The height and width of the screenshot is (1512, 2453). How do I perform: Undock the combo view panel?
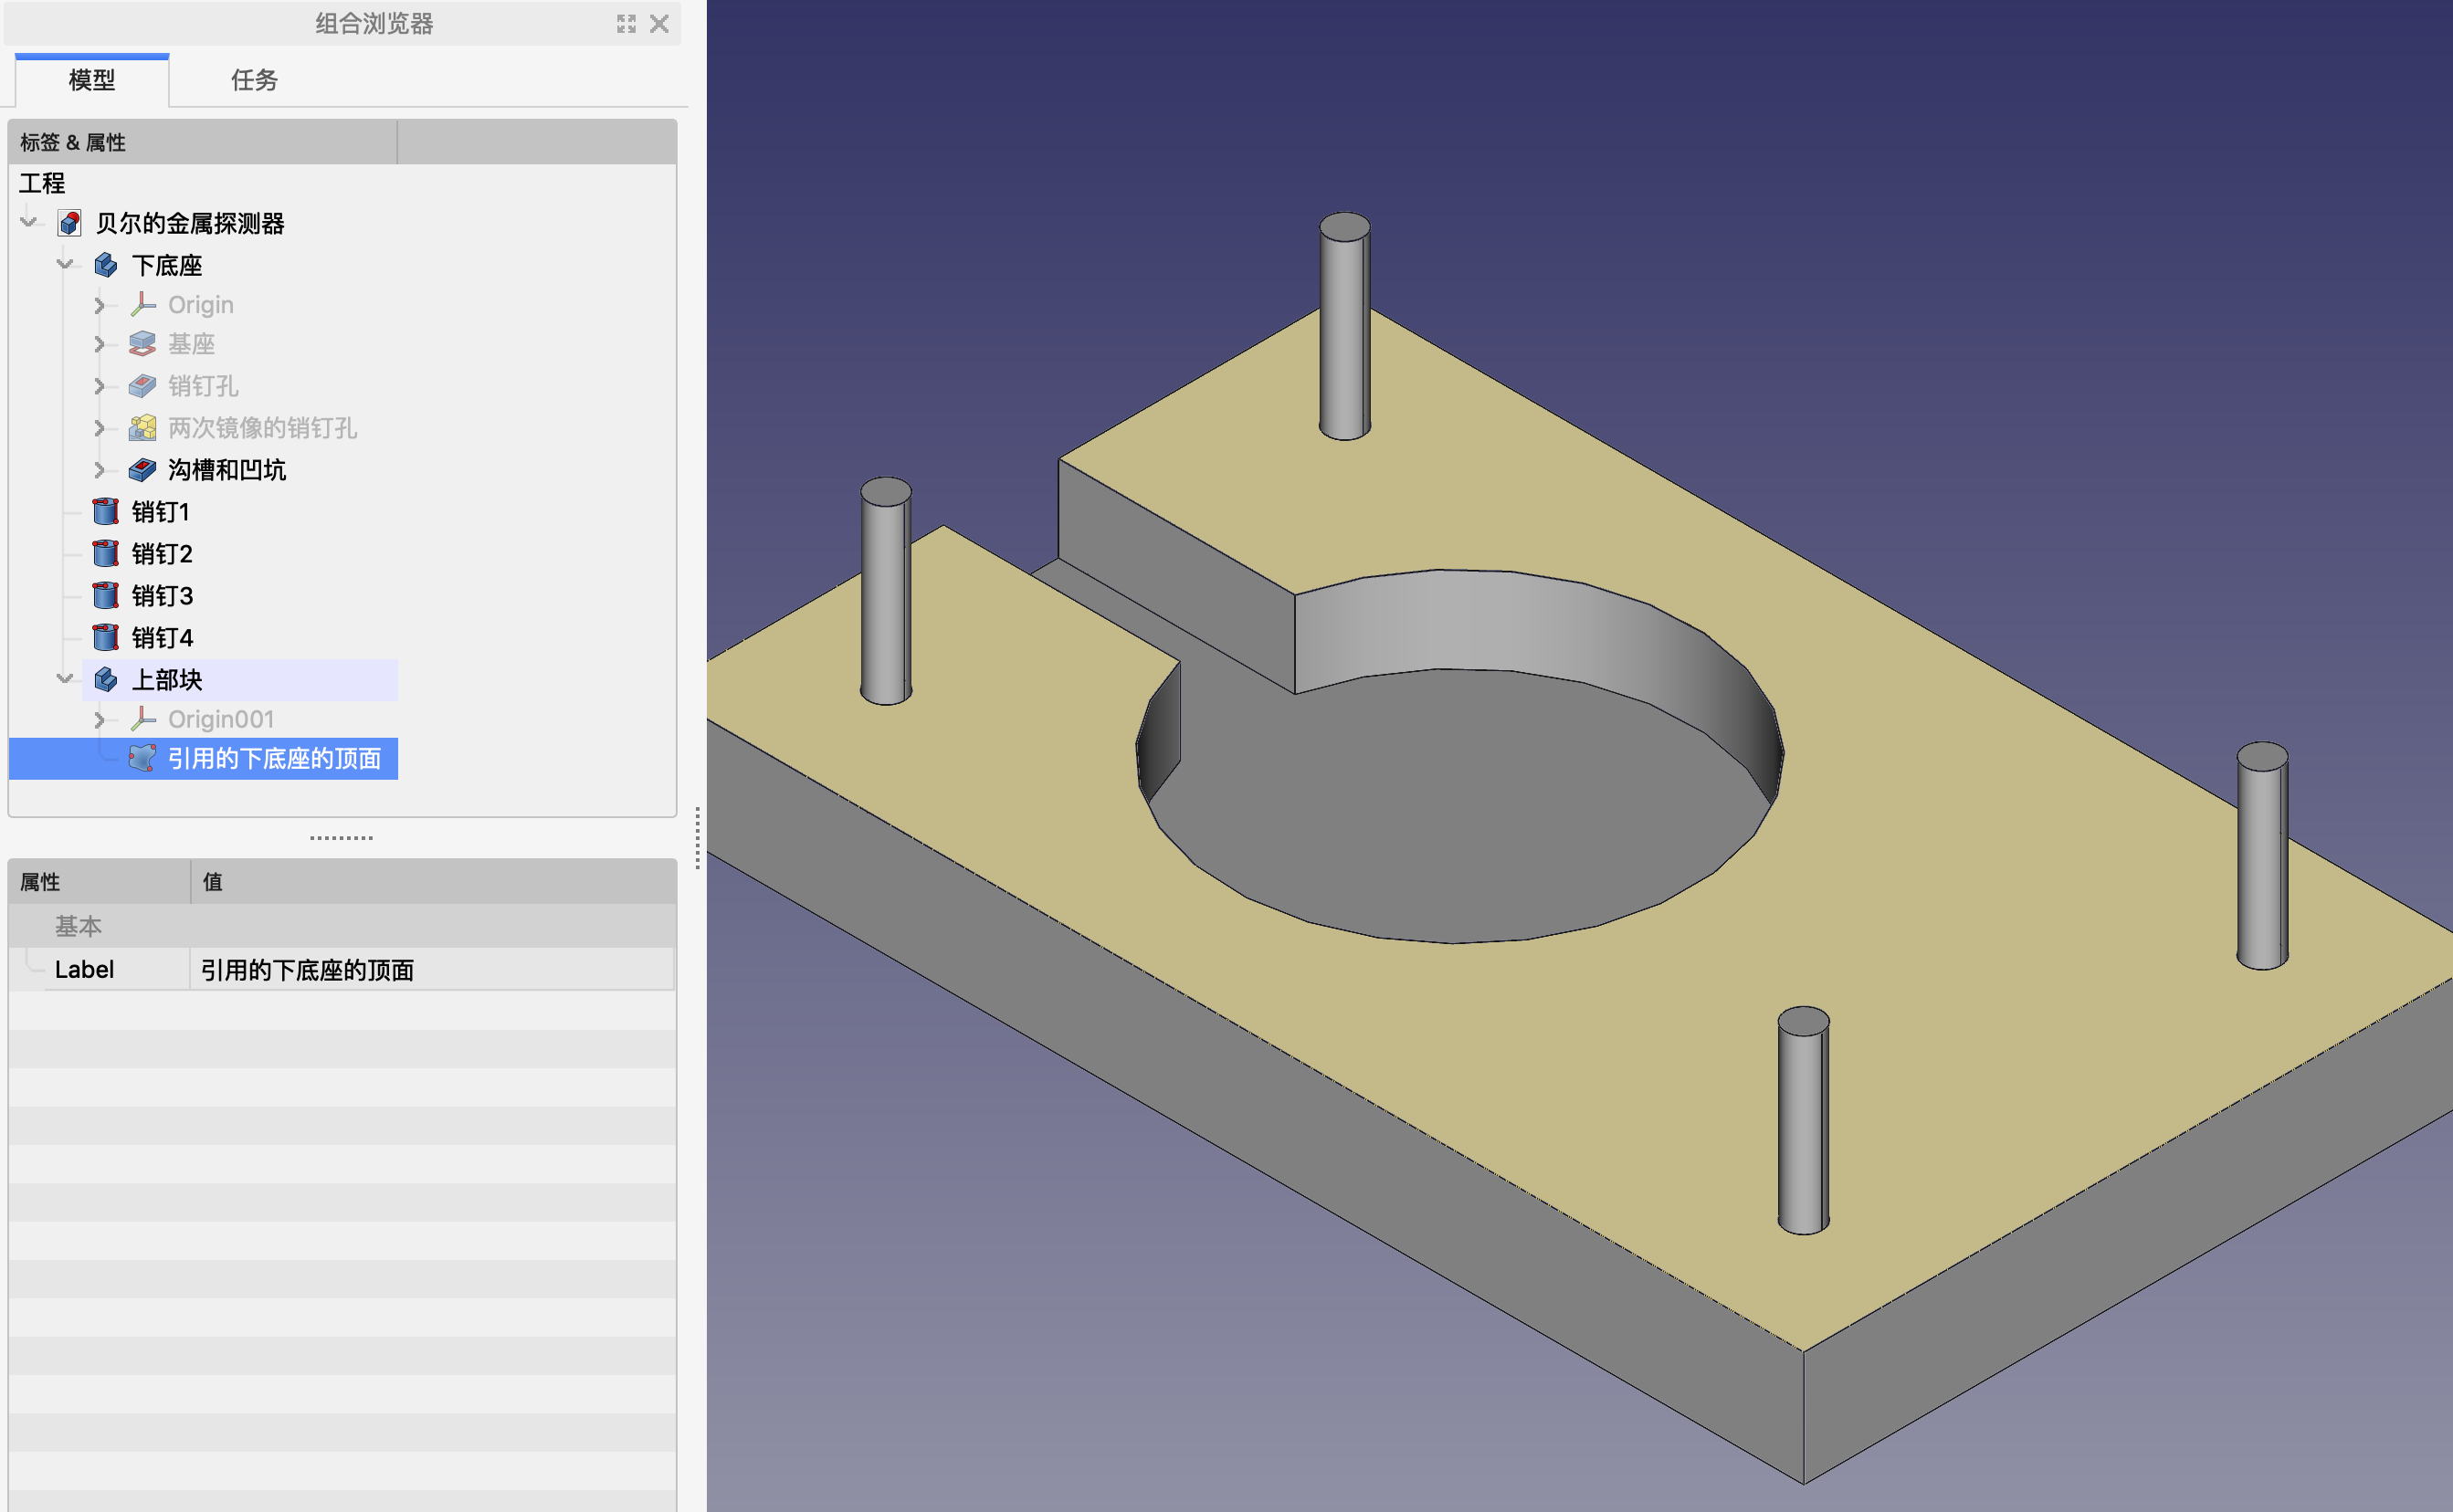626,24
